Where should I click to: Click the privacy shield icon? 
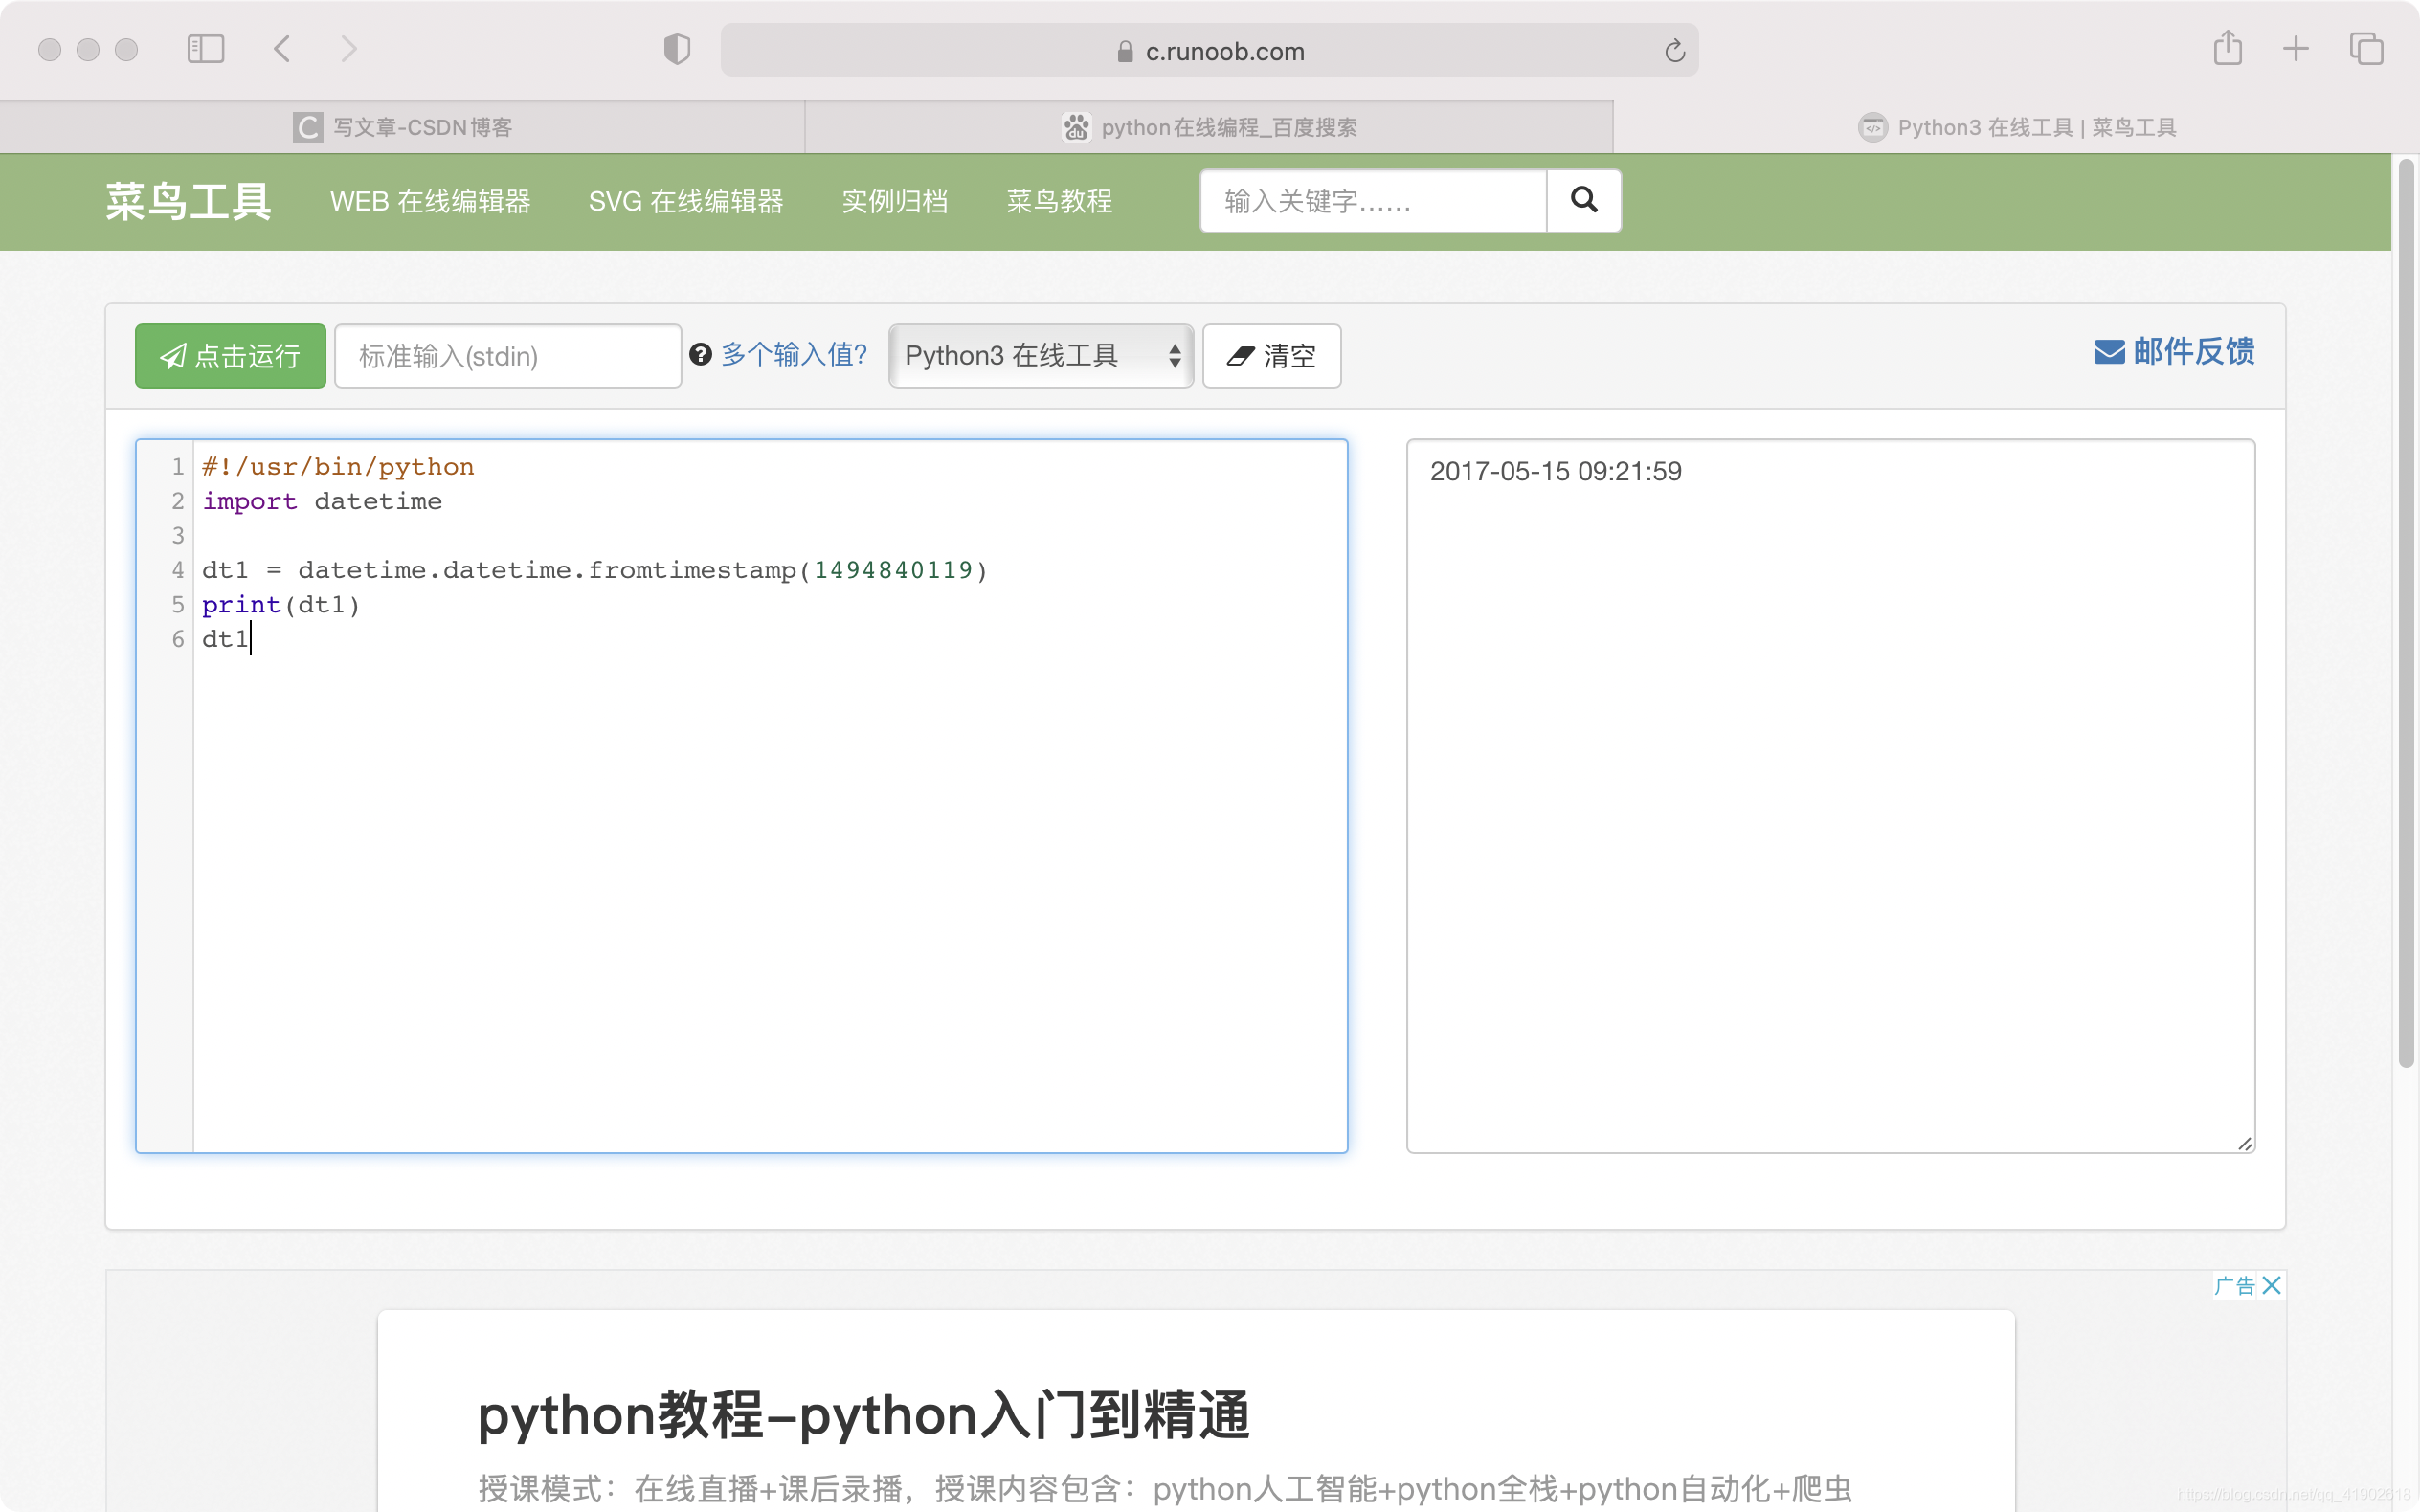(677, 49)
